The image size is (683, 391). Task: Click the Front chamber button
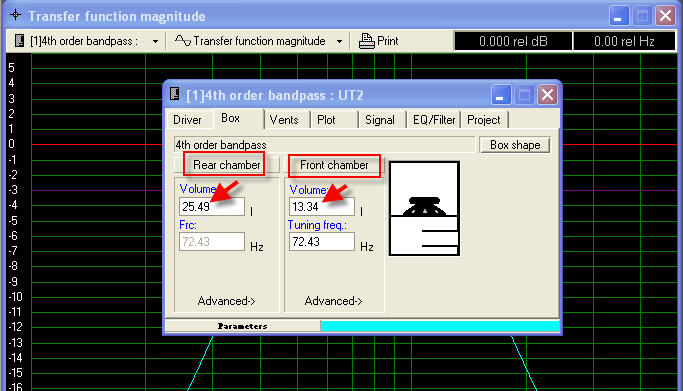[x=334, y=165]
